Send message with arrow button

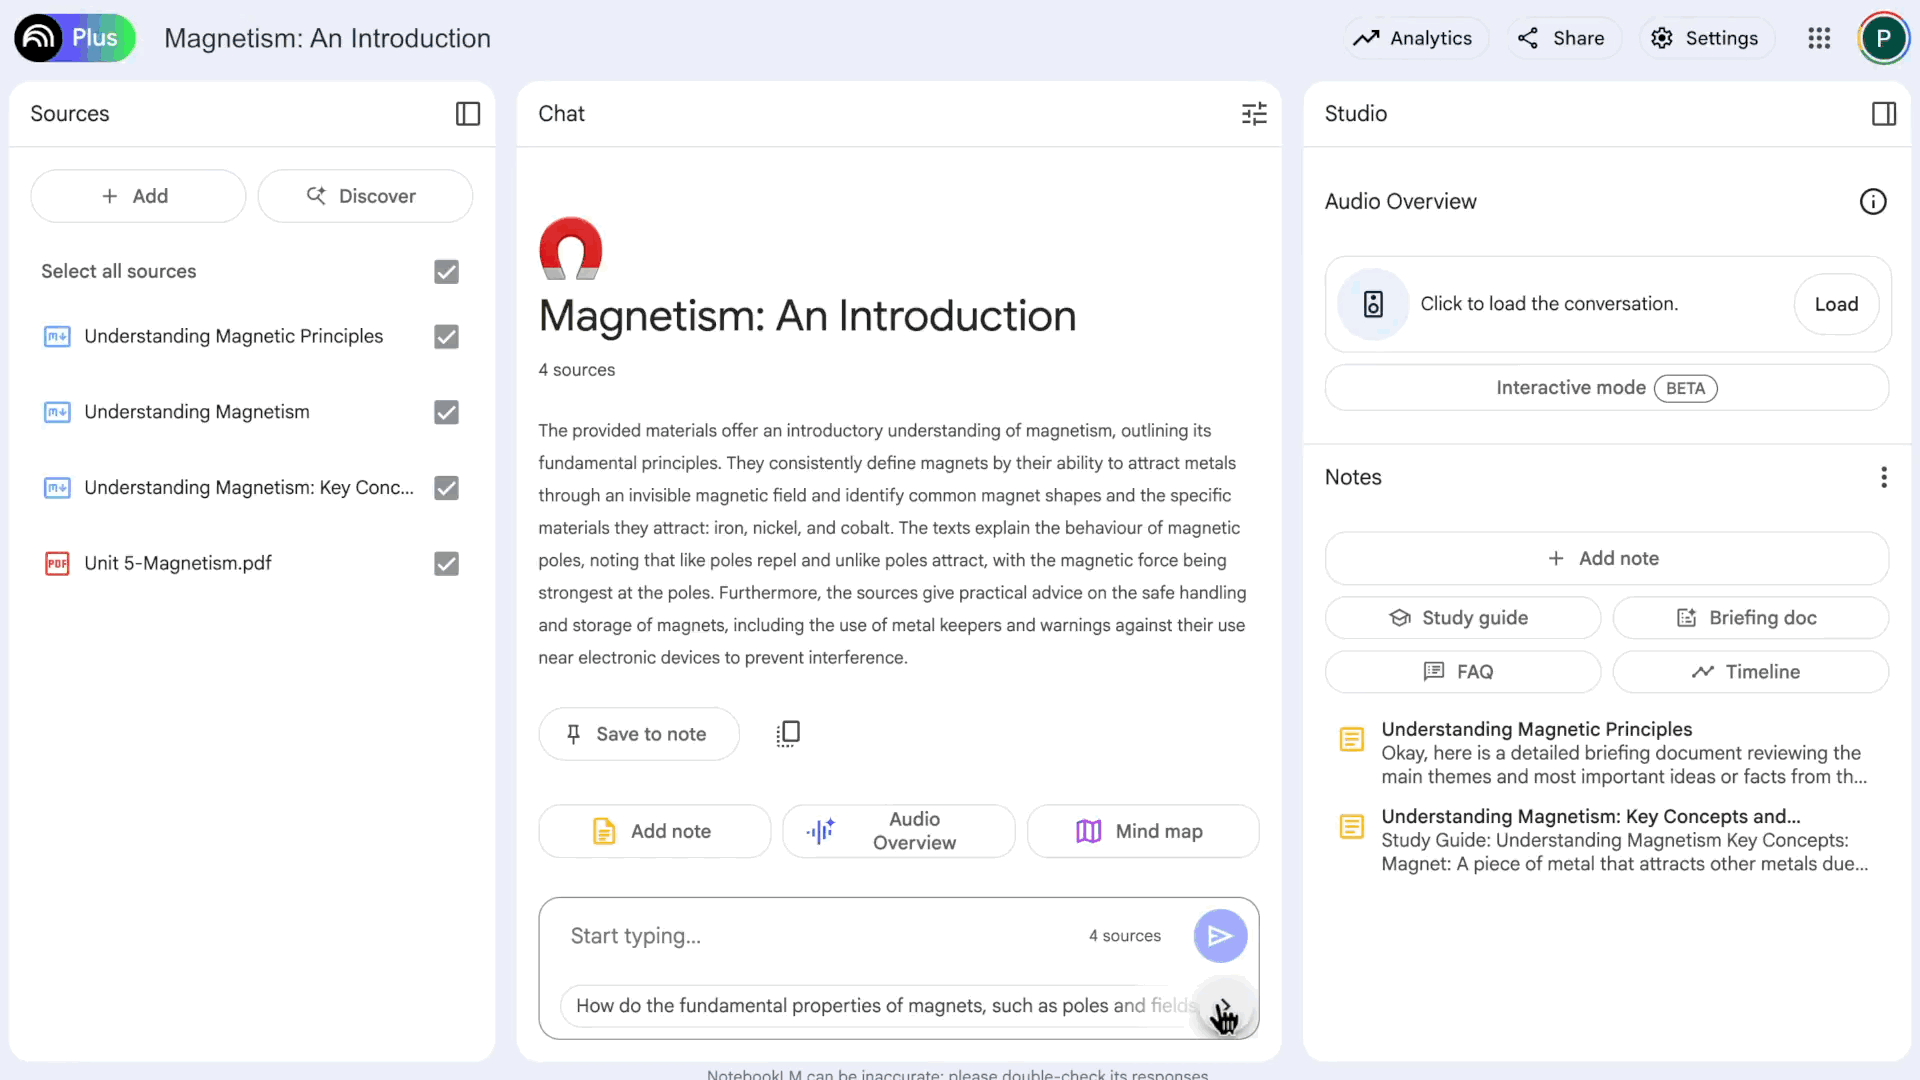(x=1219, y=936)
